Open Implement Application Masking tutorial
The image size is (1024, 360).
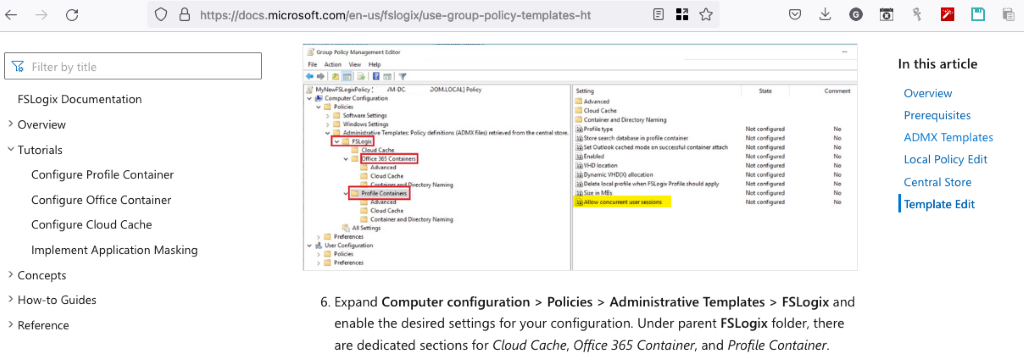click(114, 250)
